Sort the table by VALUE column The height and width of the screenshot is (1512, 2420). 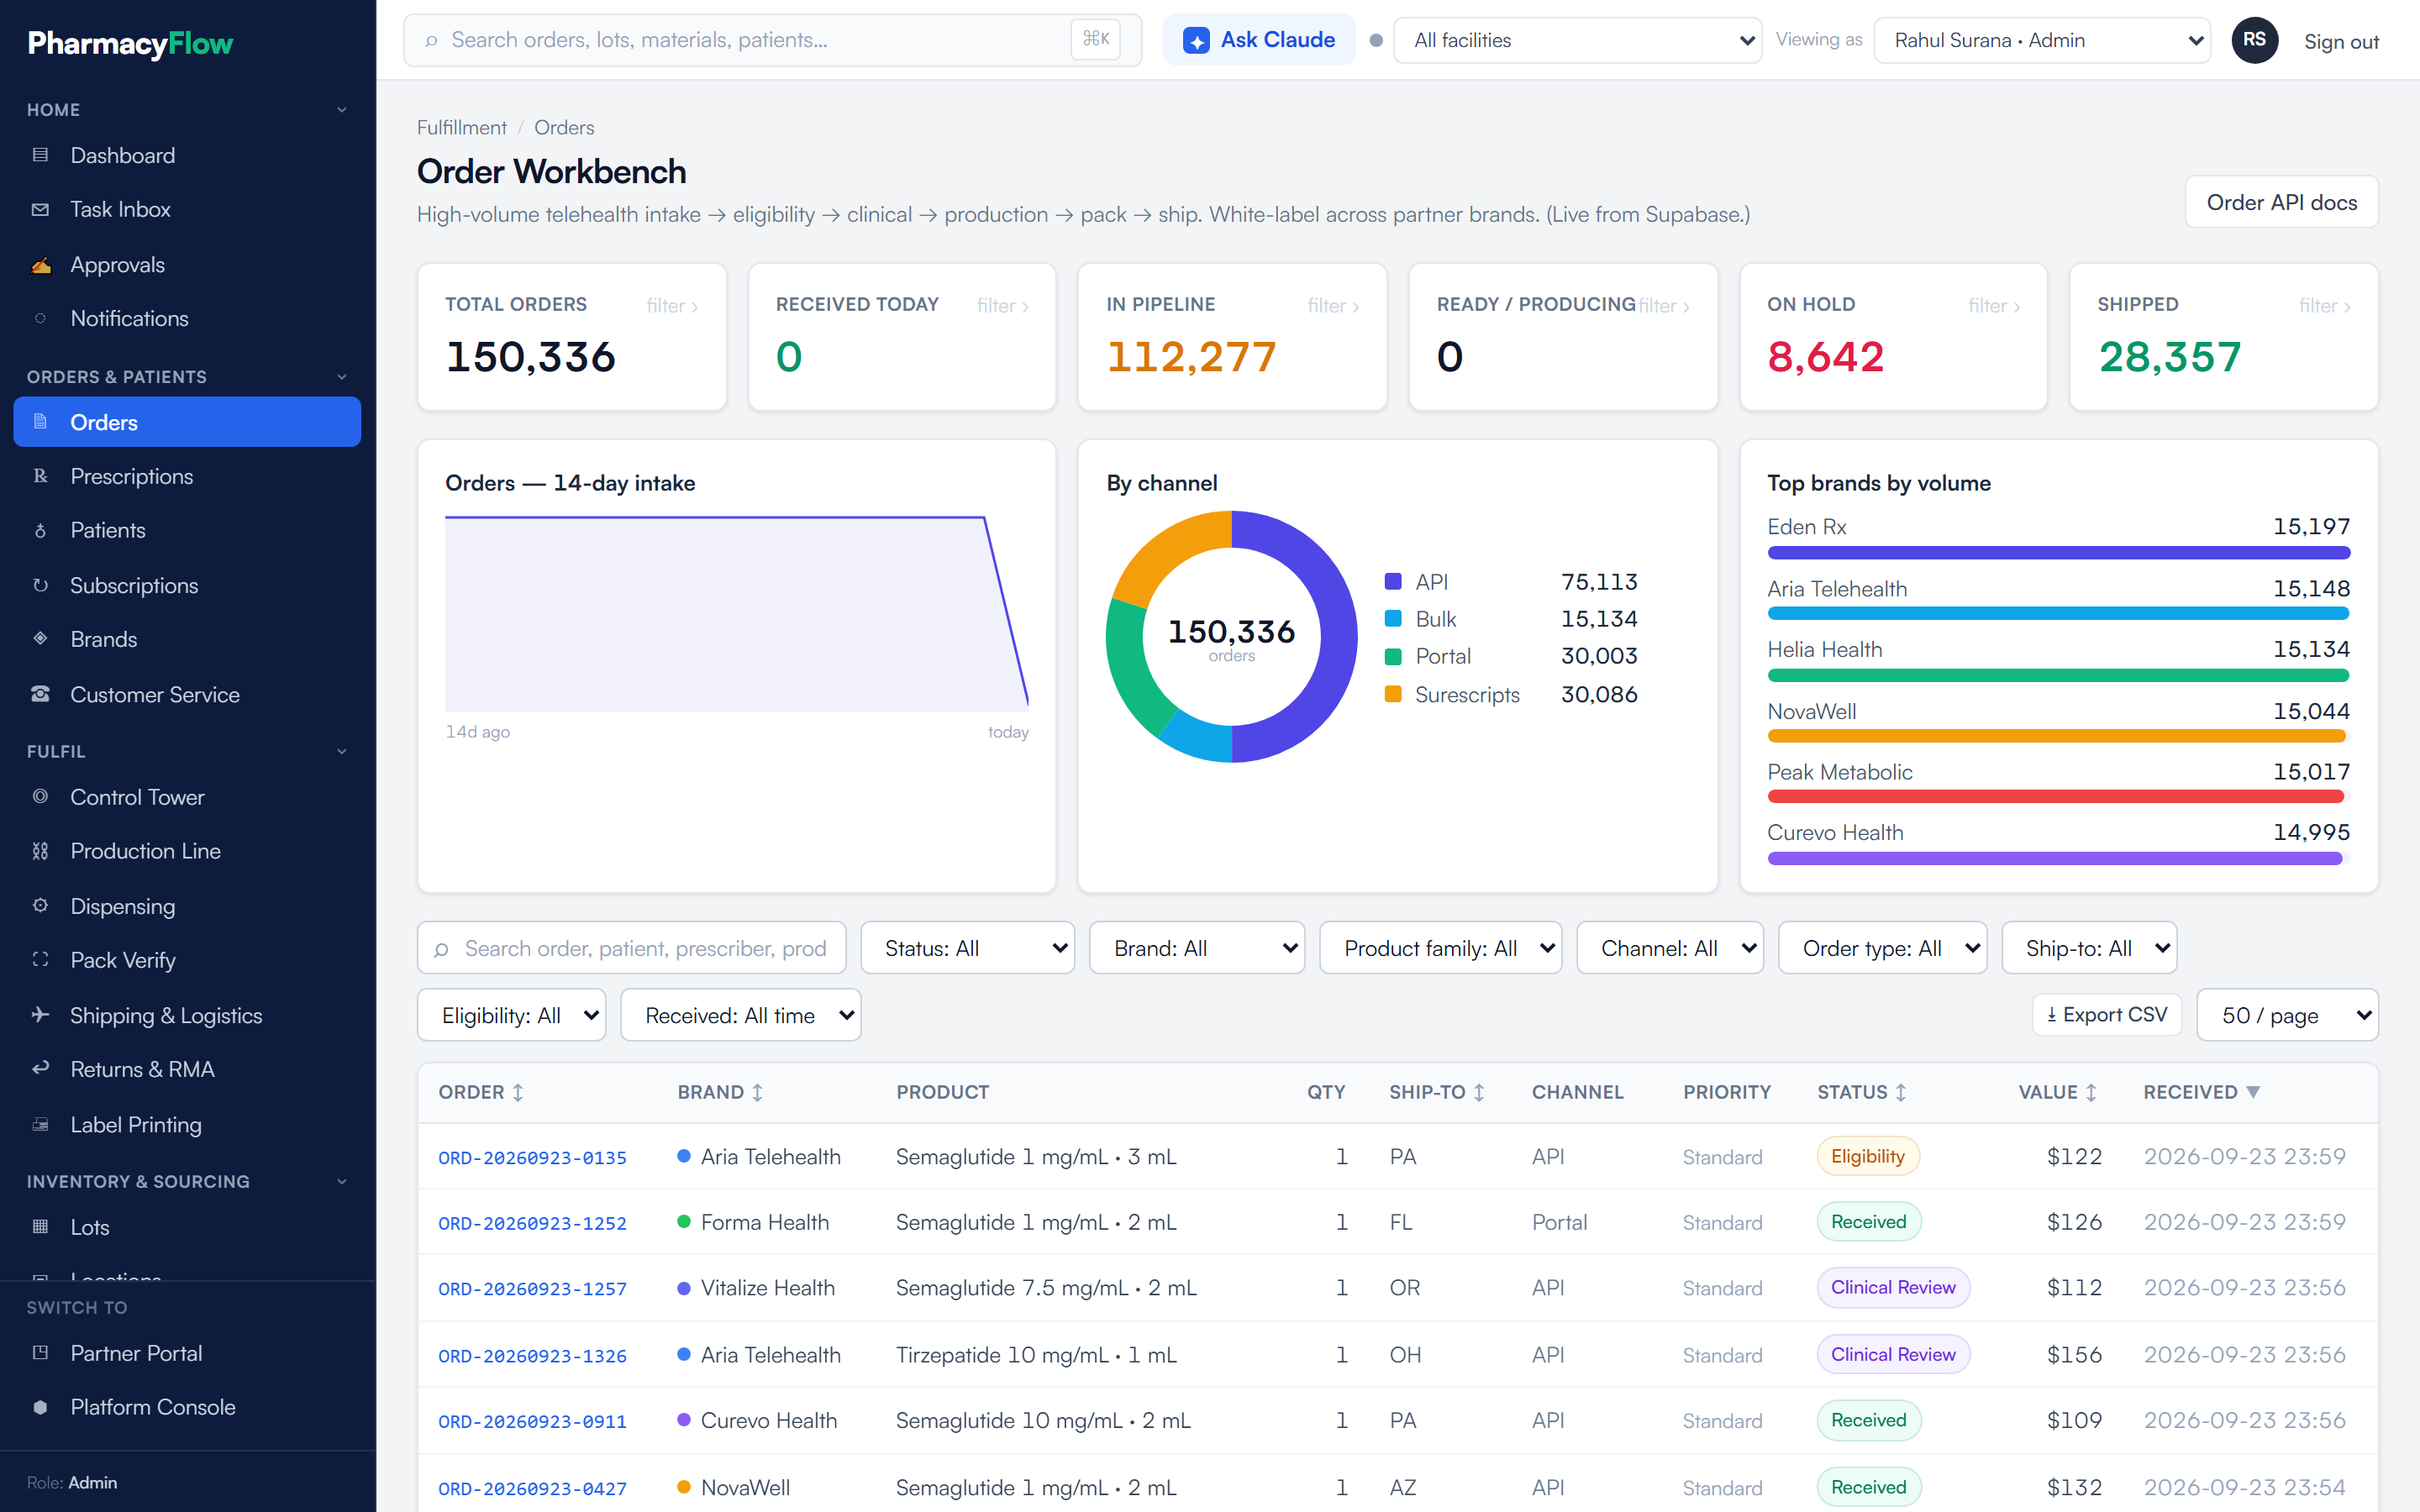click(x=2057, y=1092)
